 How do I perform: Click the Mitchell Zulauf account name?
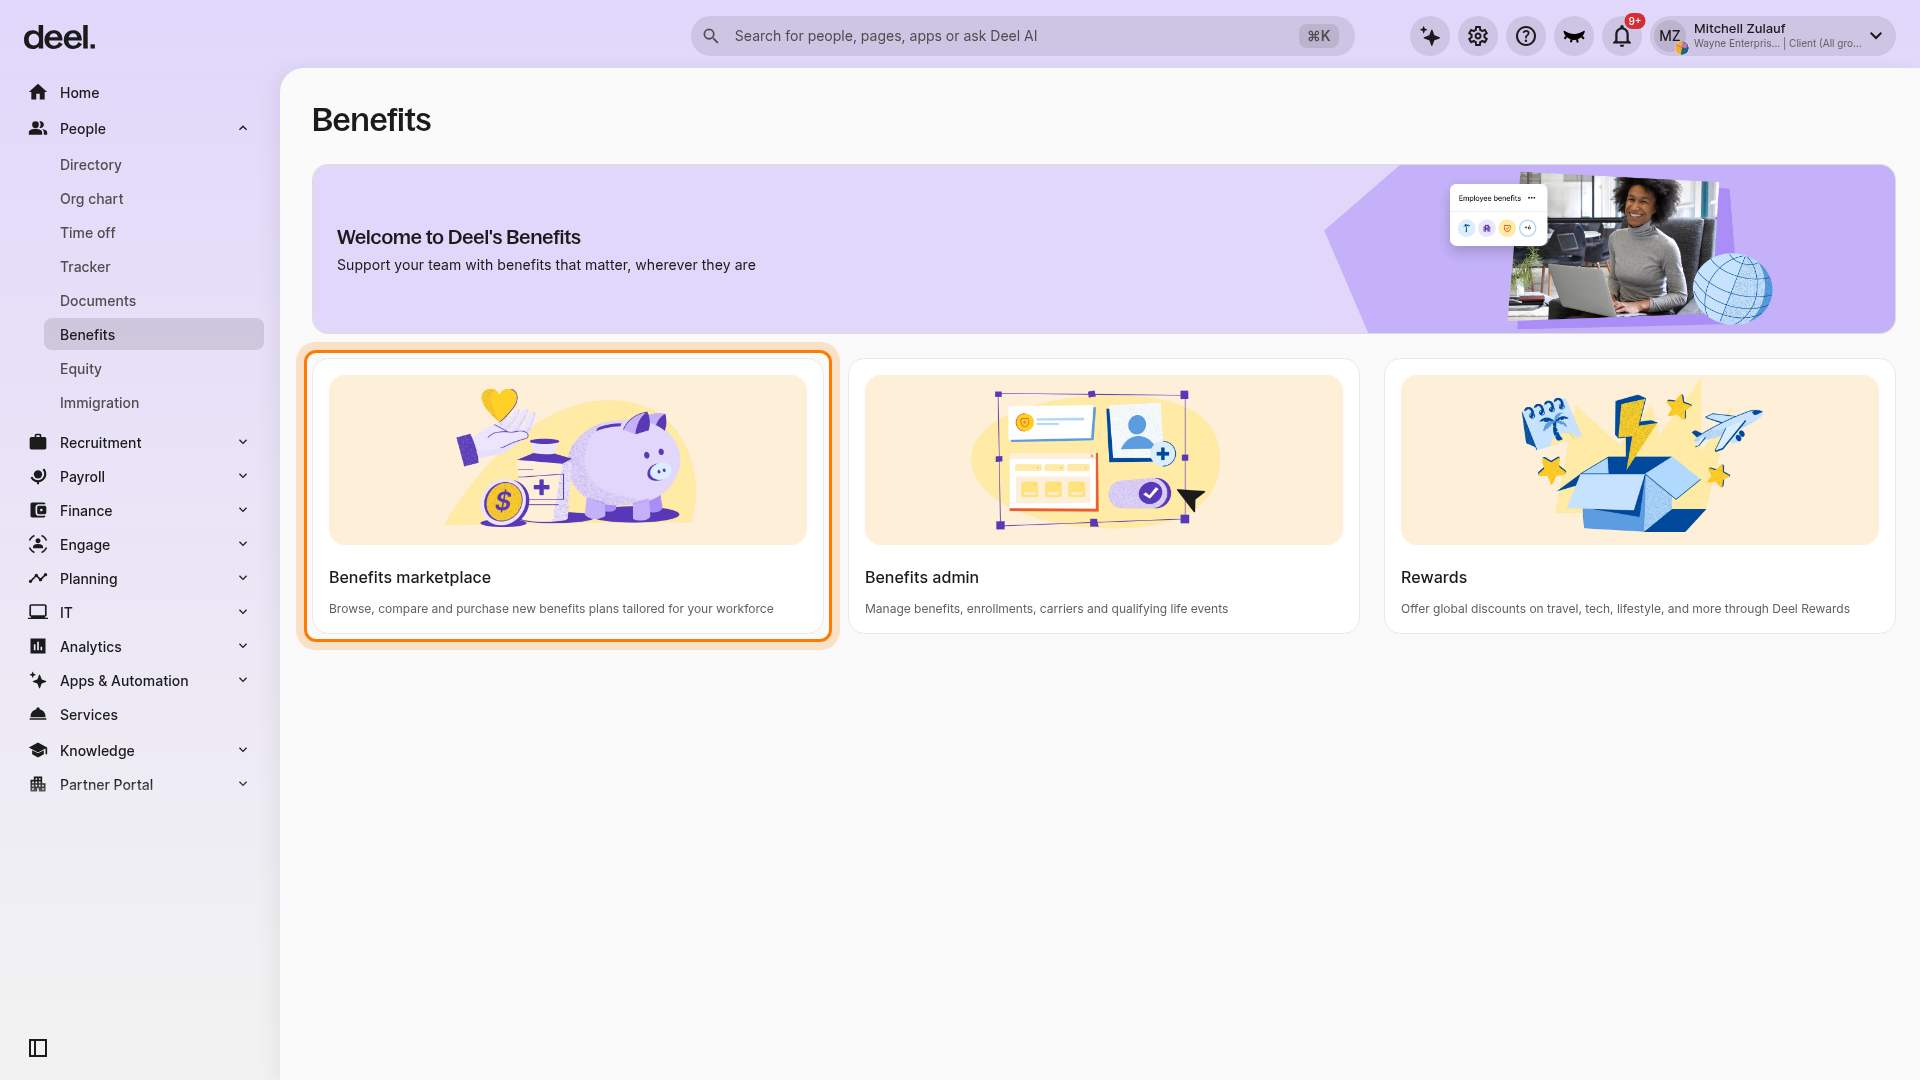1739,29
